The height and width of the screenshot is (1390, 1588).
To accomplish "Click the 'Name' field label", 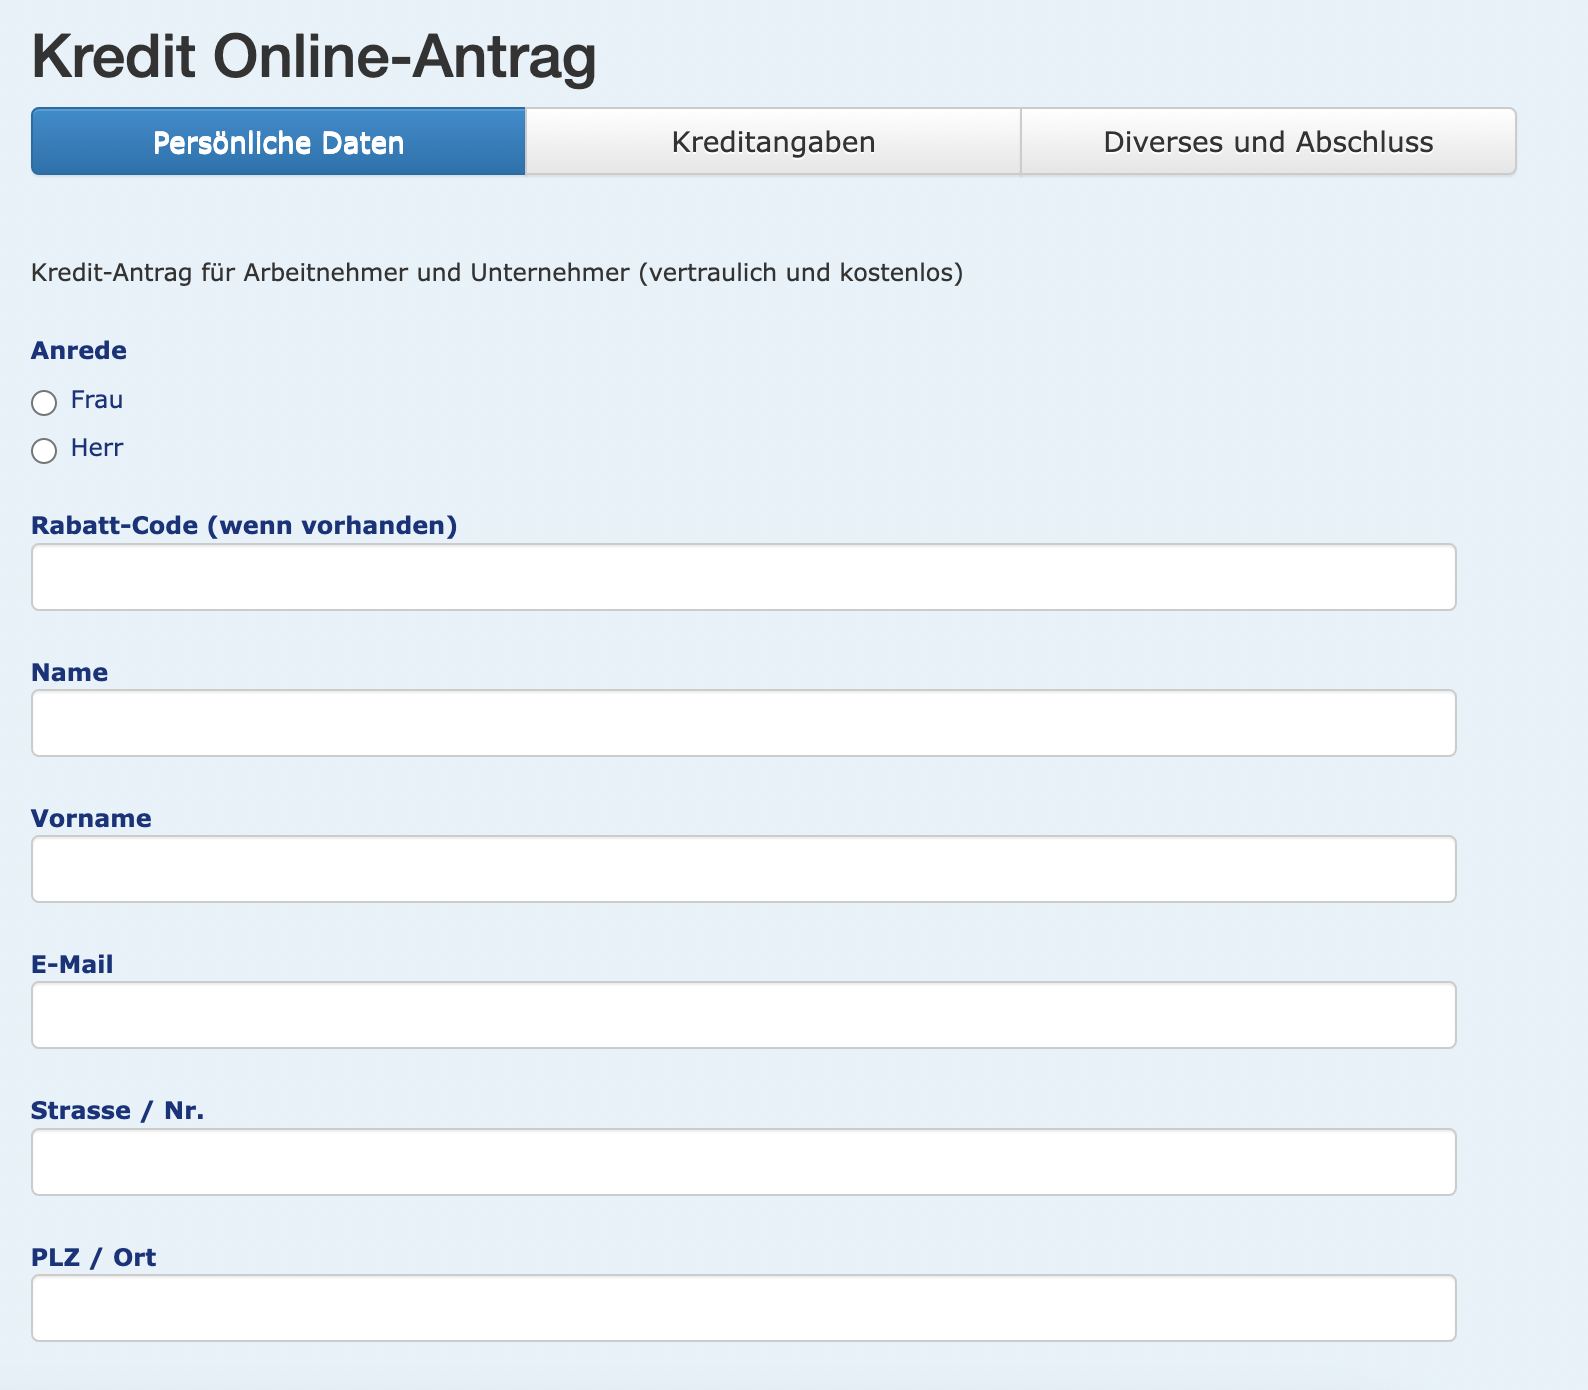I will (x=69, y=672).
